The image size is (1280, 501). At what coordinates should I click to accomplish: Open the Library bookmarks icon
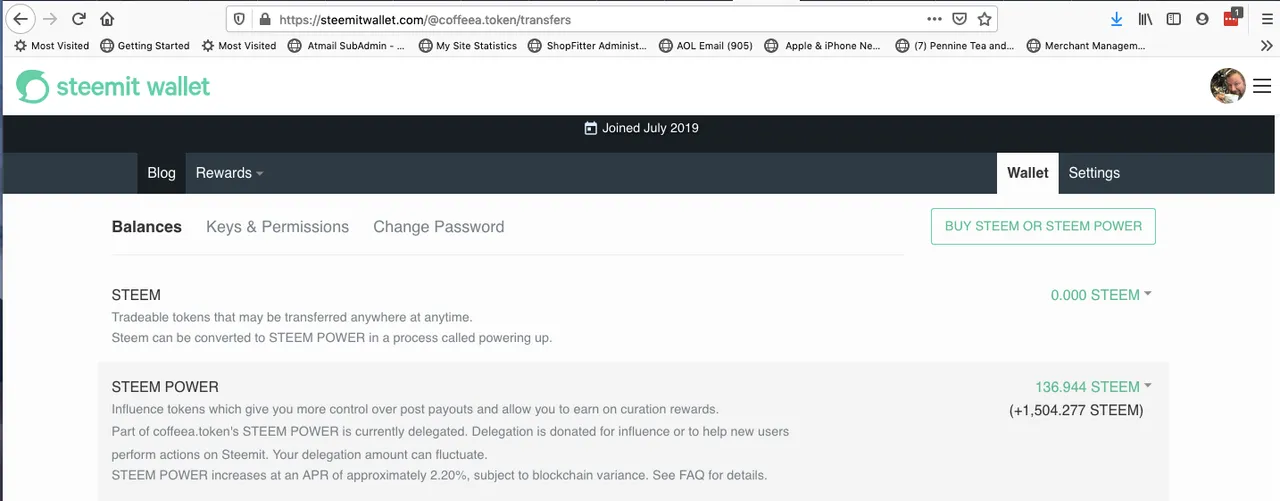pyautogui.click(x=1146, y=19)
